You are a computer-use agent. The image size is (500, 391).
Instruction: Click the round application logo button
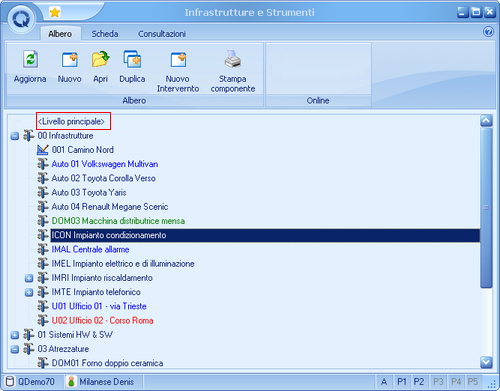click(21, 19)
